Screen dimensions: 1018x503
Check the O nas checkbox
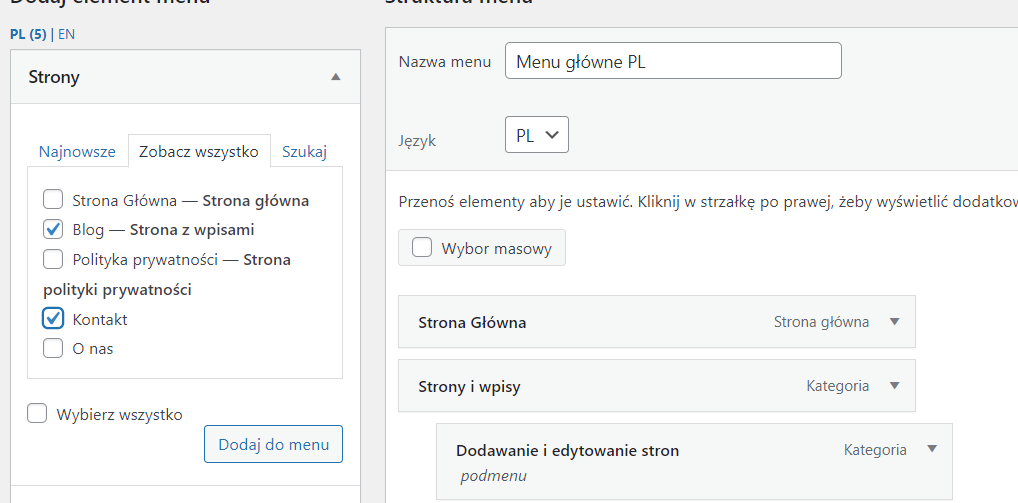pyautogui.click(x=54, y=349)
